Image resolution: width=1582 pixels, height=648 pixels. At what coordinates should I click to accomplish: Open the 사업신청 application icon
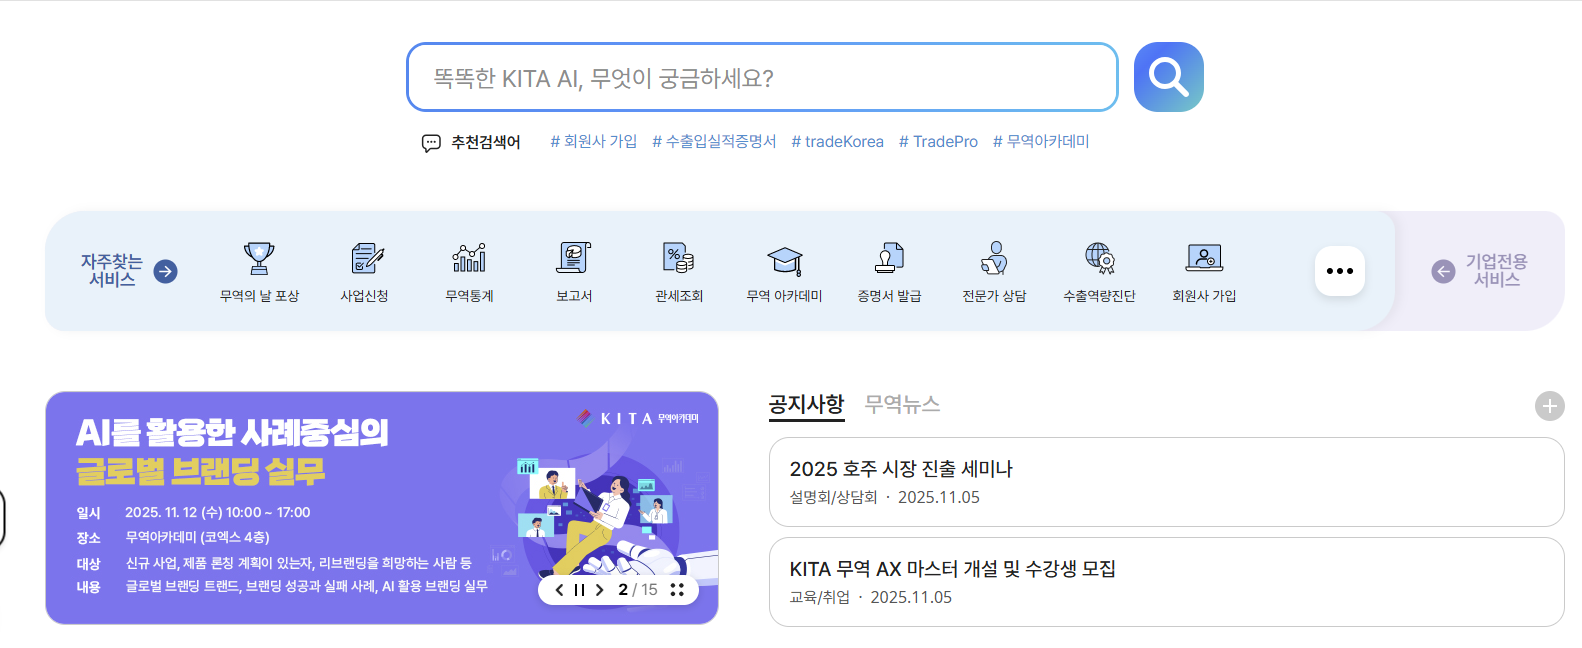click(365, 258)
